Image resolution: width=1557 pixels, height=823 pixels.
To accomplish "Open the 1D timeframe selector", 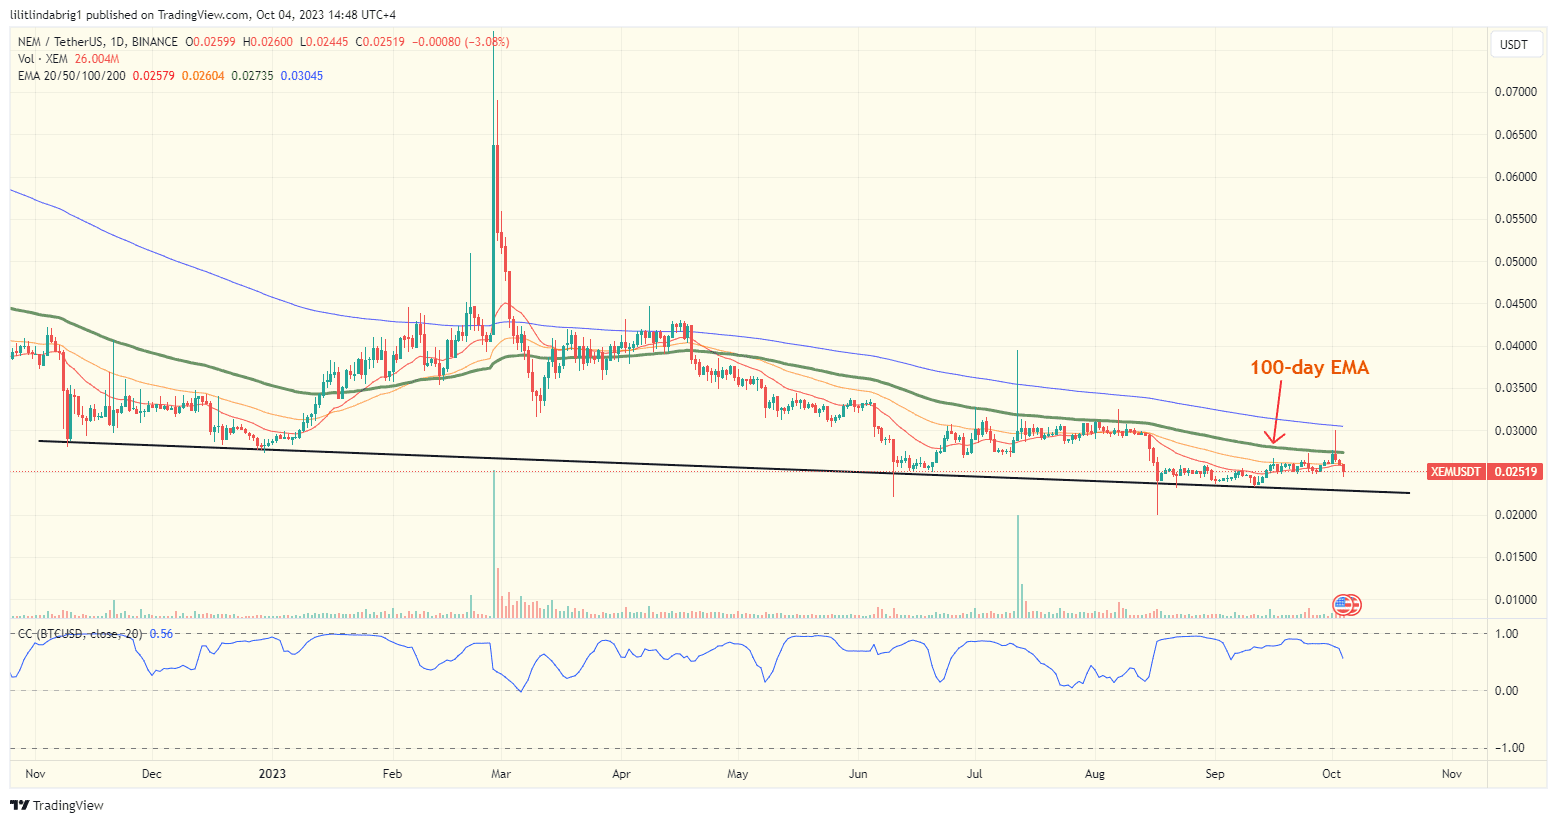I will tap(117, 42).
